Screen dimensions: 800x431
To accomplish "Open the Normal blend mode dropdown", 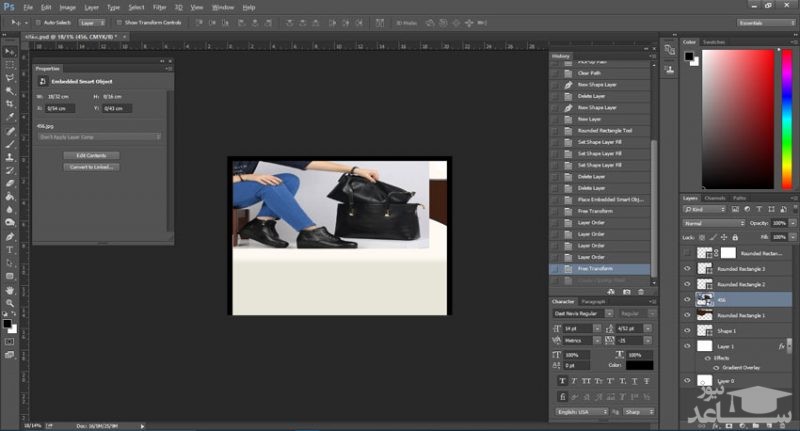I will tap(712, 222).
